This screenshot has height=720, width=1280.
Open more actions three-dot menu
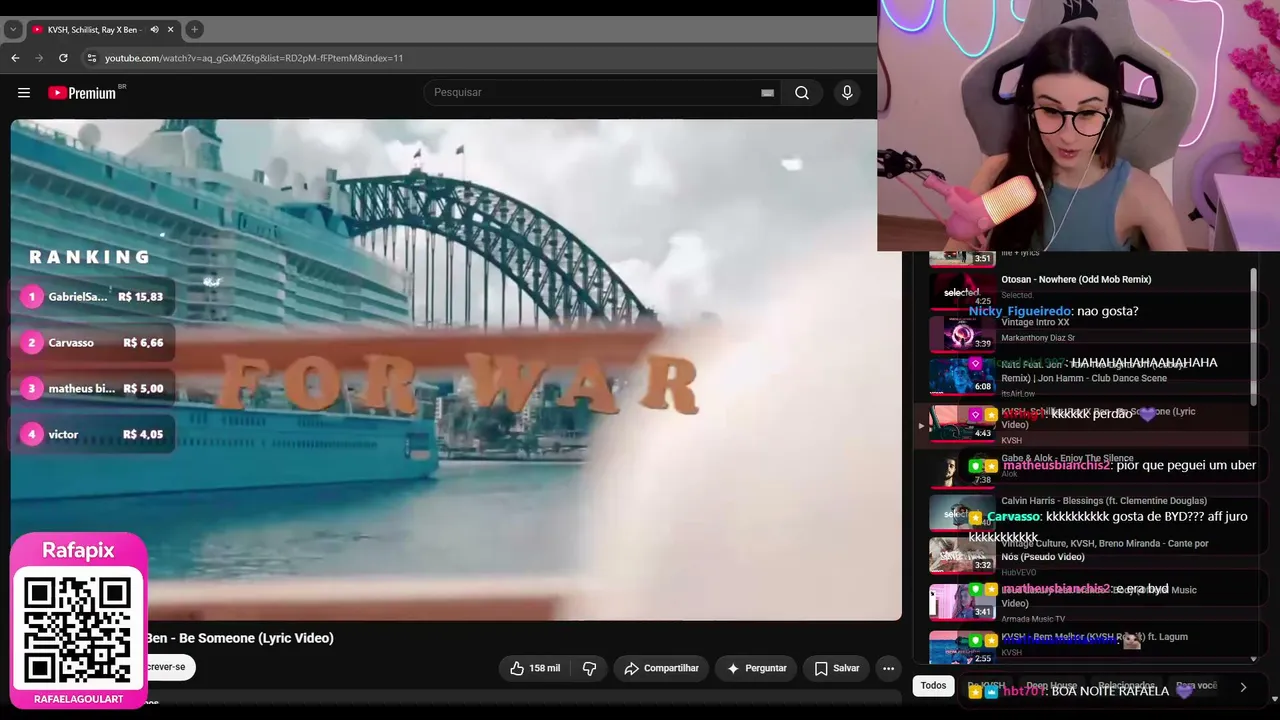click(x=888, y=668)
